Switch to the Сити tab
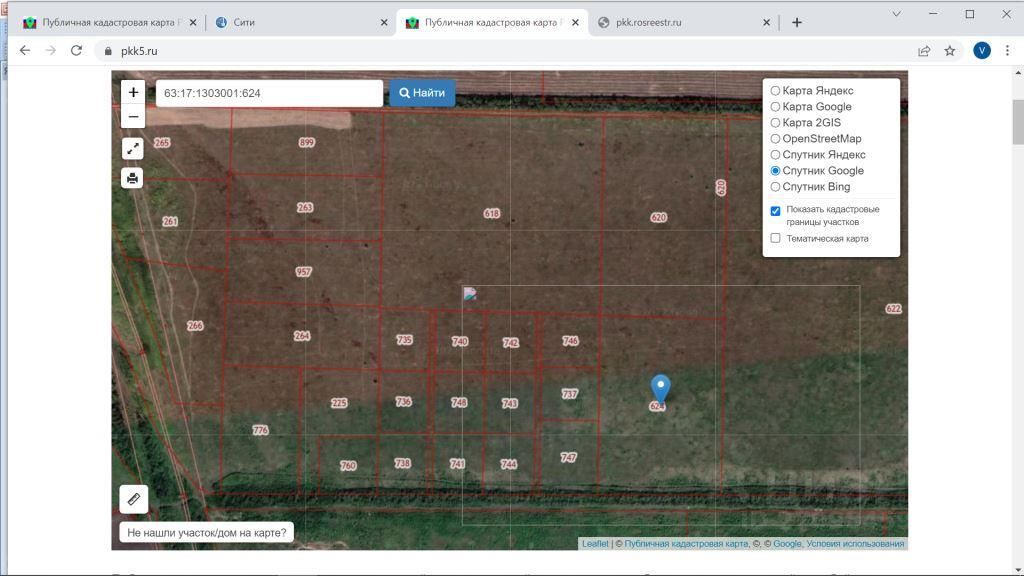The width and height of the screenshot is (1024, 576). [x=300, y=22]
